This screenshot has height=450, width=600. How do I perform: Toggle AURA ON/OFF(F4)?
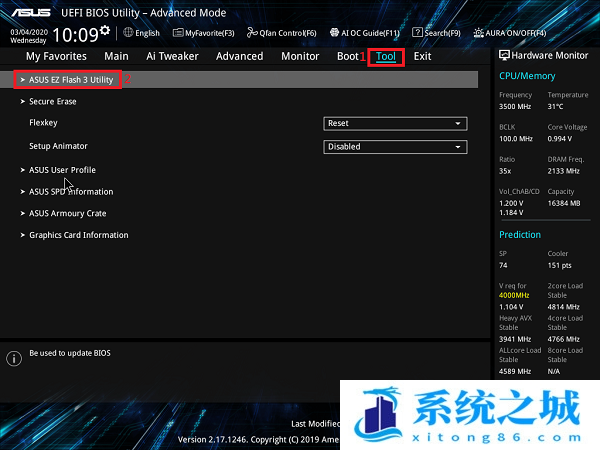tap(510, 33)
